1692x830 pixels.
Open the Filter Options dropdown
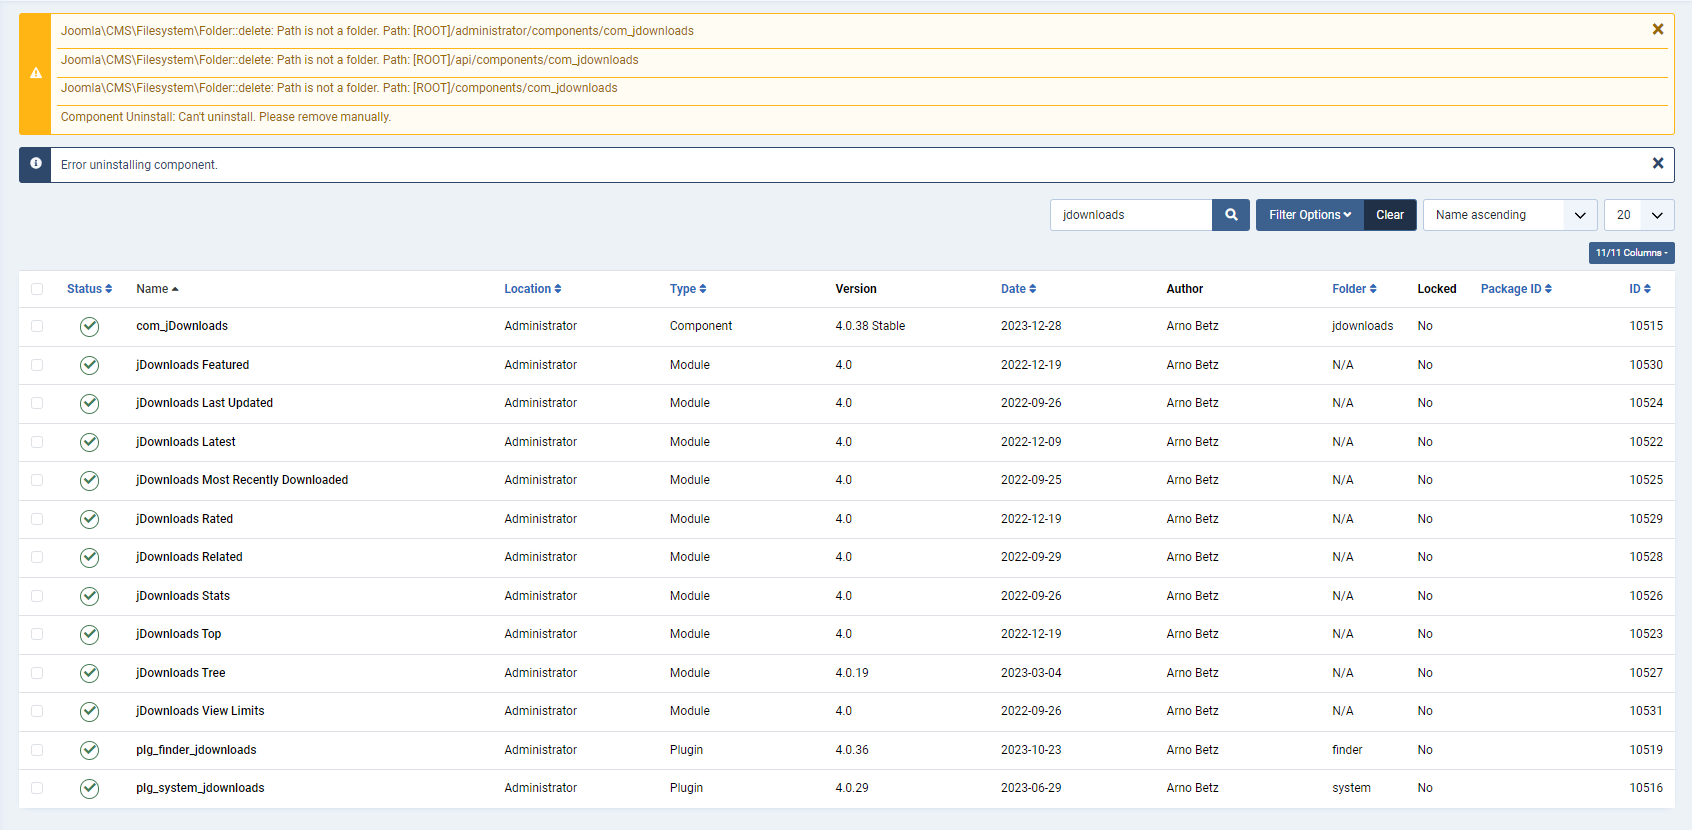tap(1310, 215)
